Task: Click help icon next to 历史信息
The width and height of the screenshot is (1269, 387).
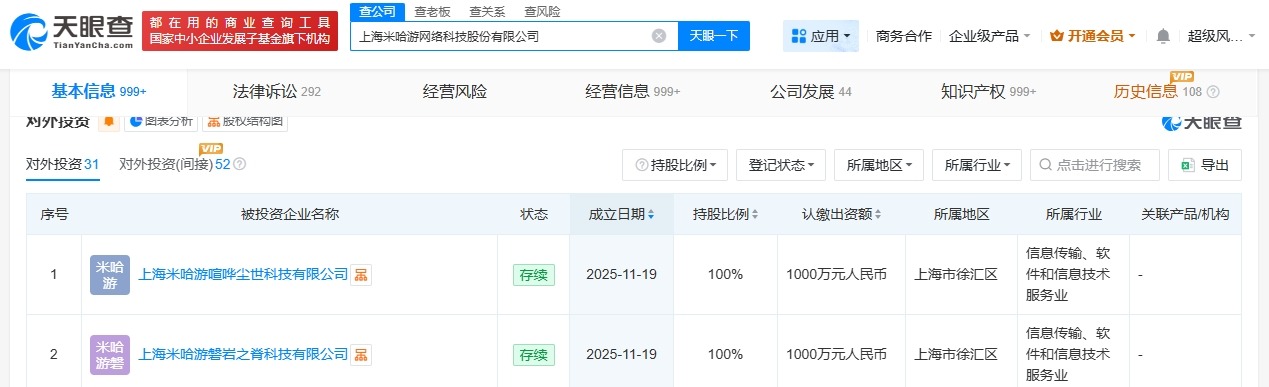Action: tap(1213, 92)
